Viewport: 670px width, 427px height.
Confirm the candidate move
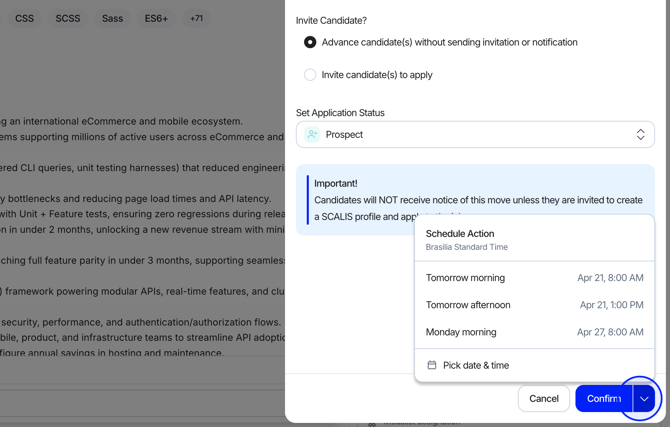click(604, 399)
